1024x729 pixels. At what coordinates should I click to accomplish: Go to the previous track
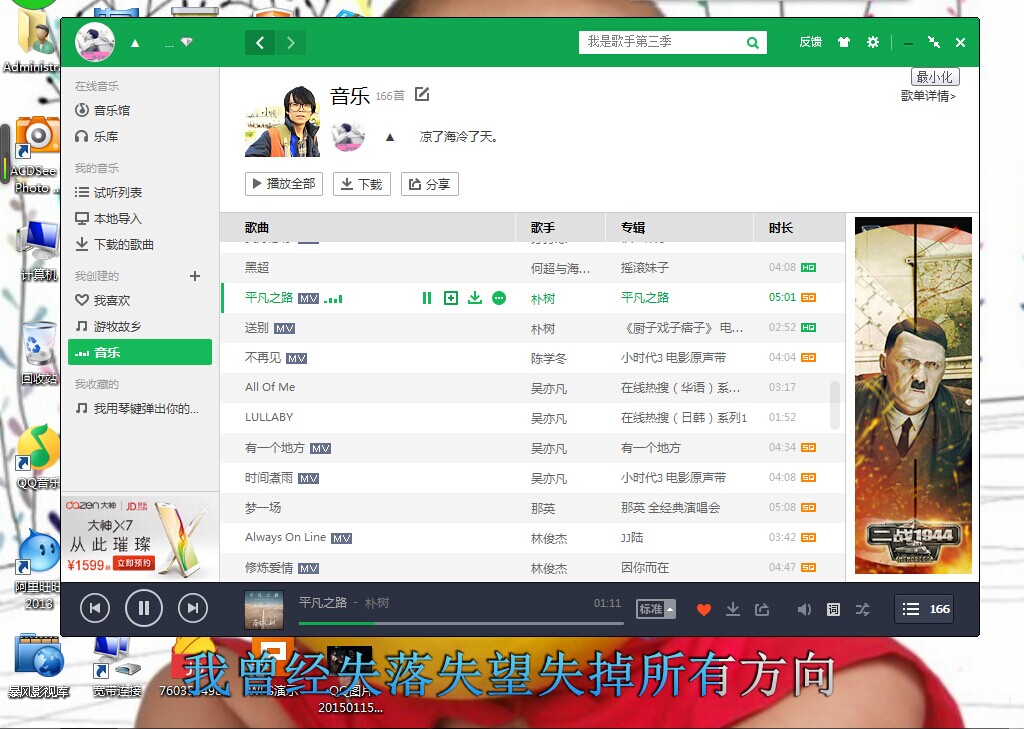click(95, 607)
